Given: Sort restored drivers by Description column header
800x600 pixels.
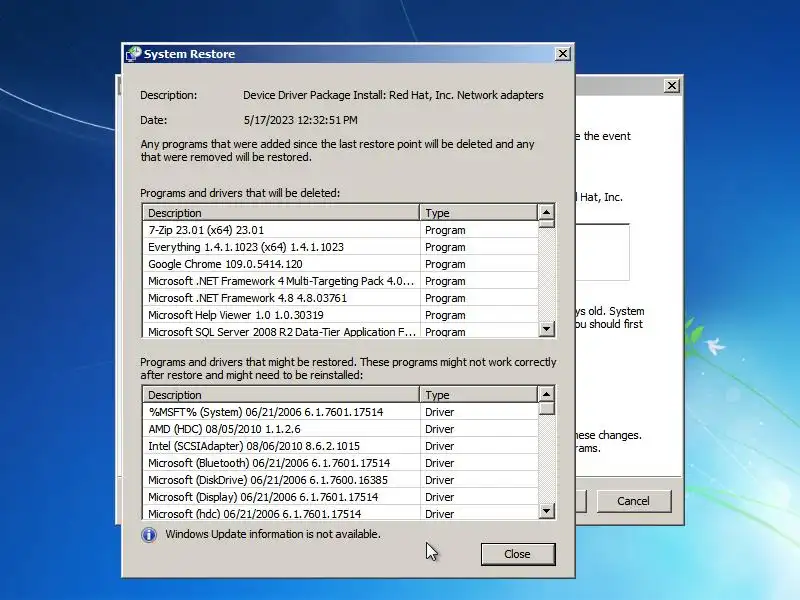Looking at the screenshot, I should pyautogui.click(x=281, y=395).
